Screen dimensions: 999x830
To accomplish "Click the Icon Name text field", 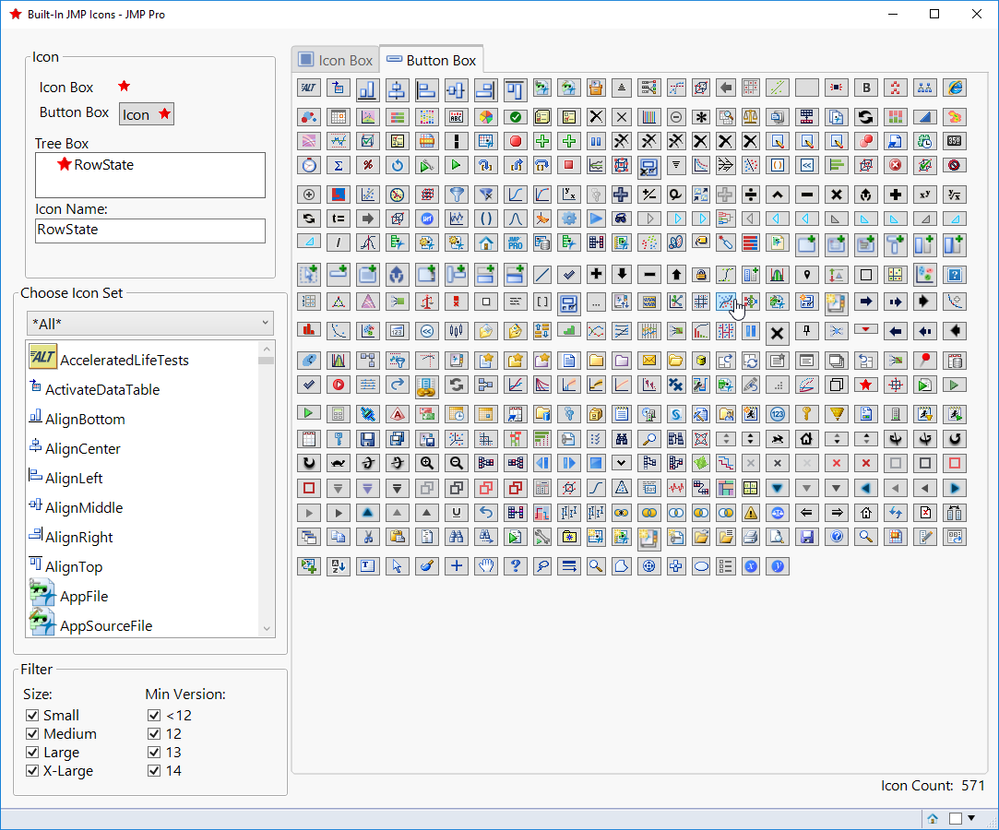I will click(150, 230).
